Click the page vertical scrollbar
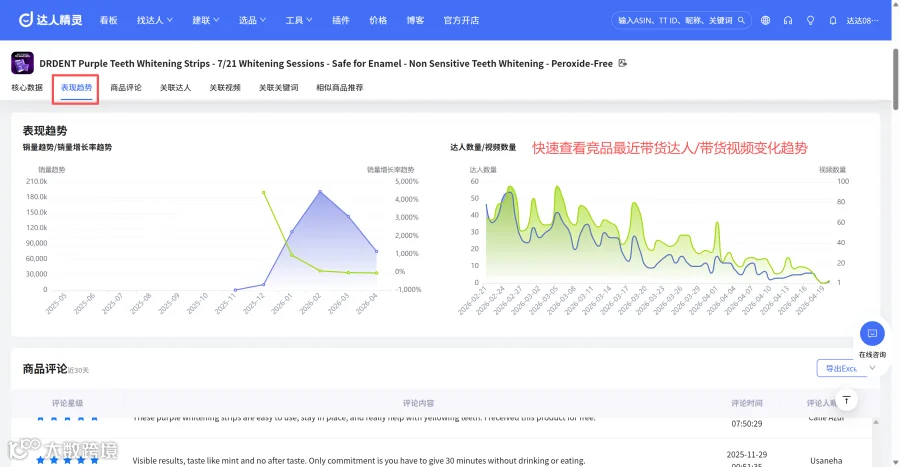This screenshot has width=900, height=467. (x=895, y=79)
